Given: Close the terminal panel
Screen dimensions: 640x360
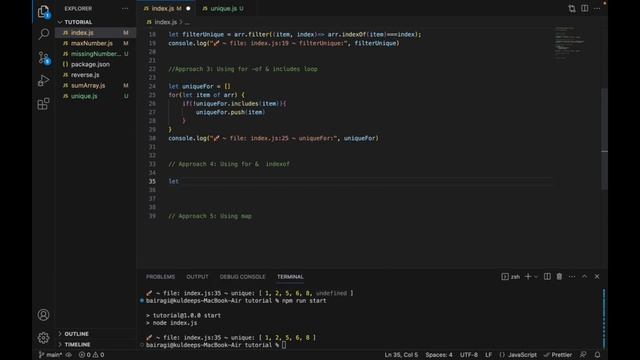Looking at the screenshot, I should (597, 277).
